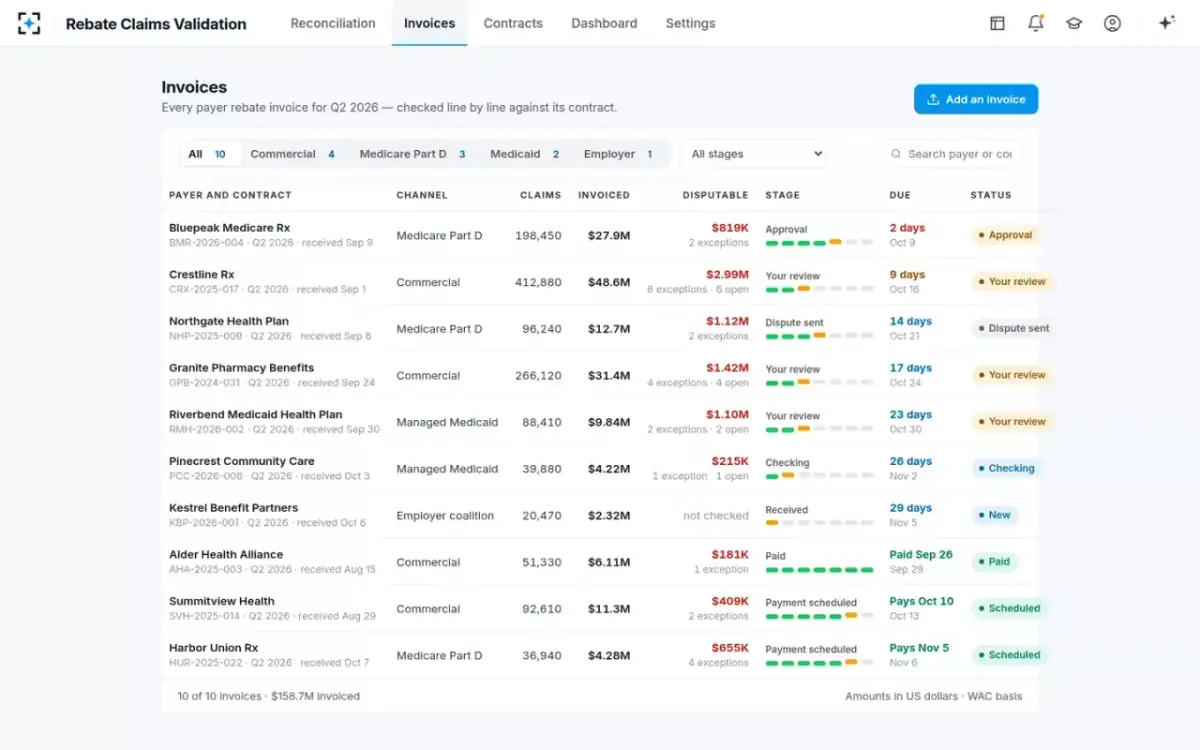1200x750 pixels.
Task: Filter invoices by Employer
Action: click(618, 154)
